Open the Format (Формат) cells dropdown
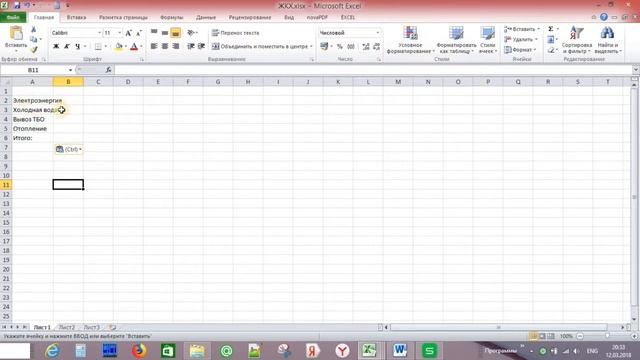Image resolution: width=640 pixels, height=360 pixels. [x=519, y=50]
